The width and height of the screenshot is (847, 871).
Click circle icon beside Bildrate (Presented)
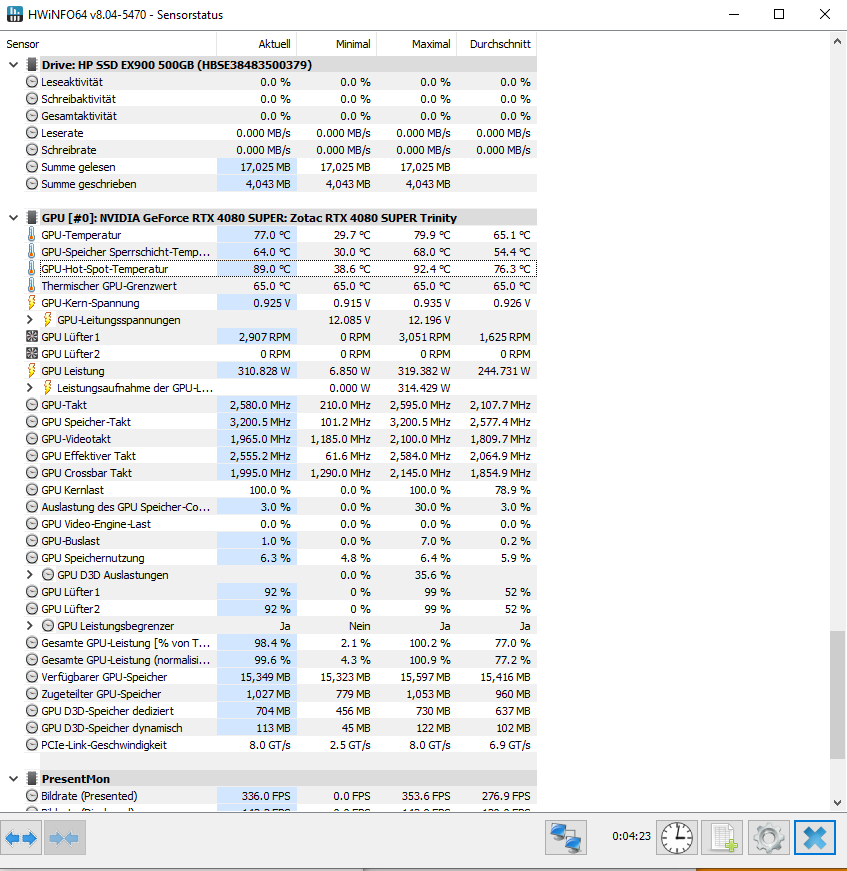32,796
